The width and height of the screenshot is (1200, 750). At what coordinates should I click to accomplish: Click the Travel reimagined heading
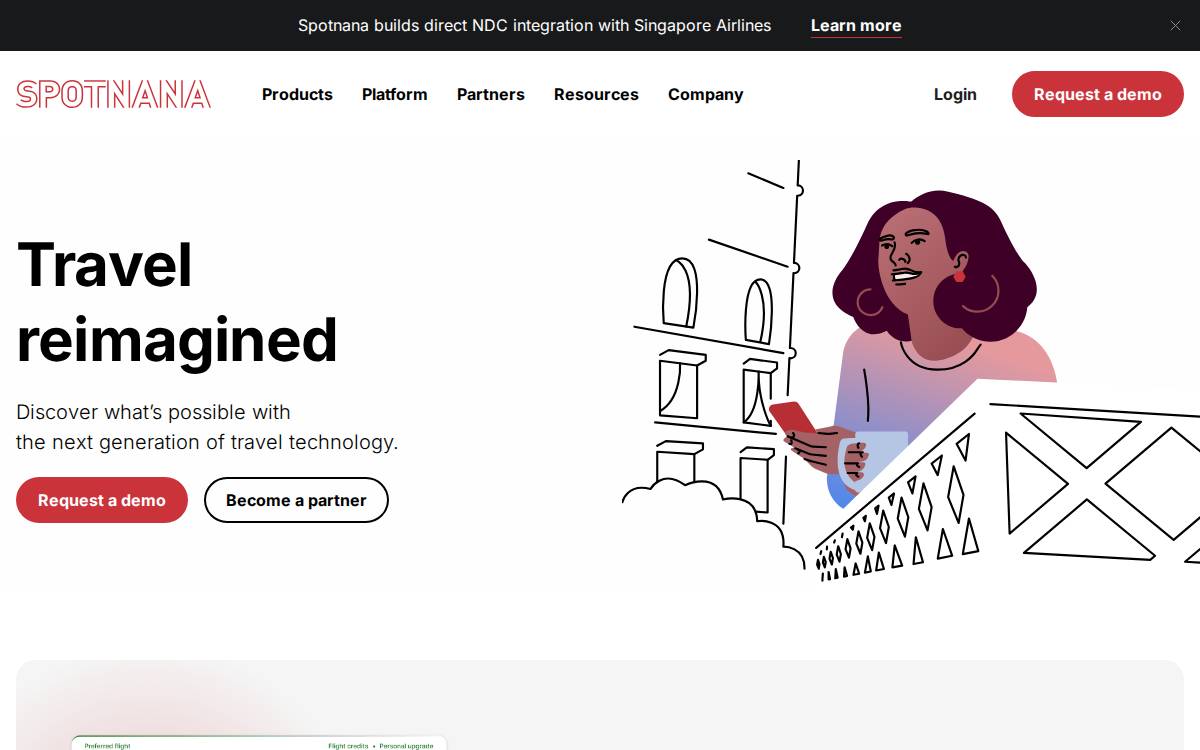coord(177,302)
